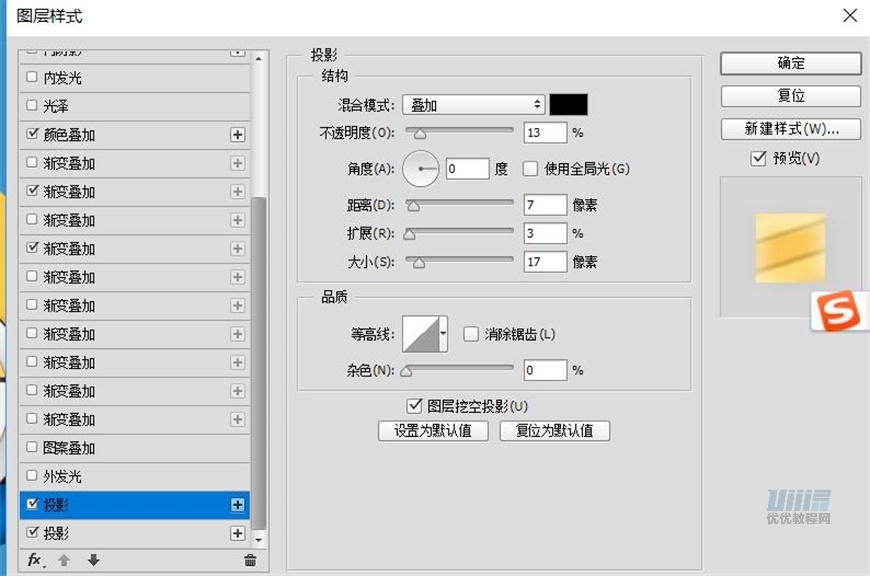Open the 混合模式 dropdown showing 叠加

(x=473, y=105)
